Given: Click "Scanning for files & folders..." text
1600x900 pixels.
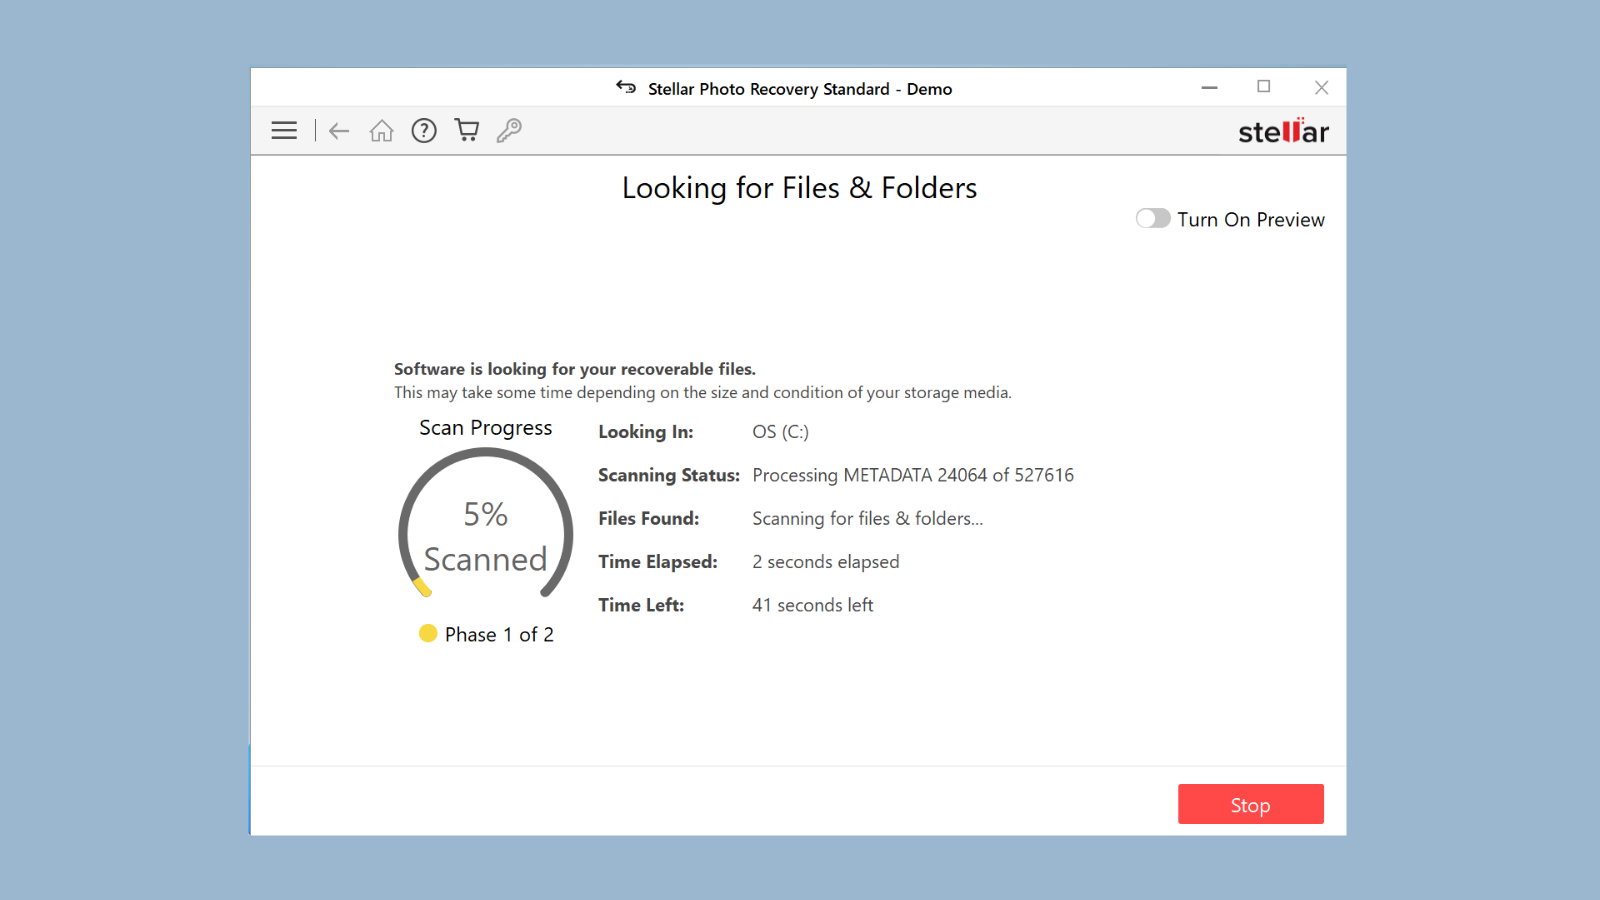Looking at the screenshot, I should click(x=867, y=518).
